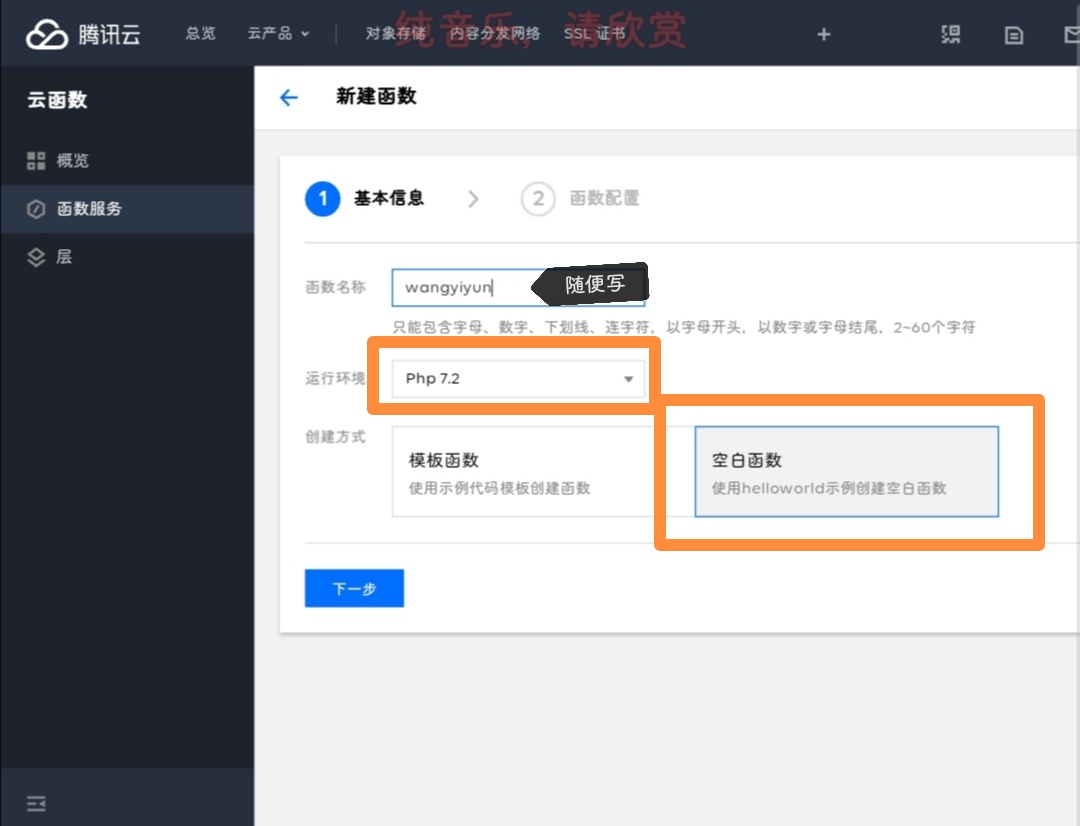Click the Tencent Cloud logo
The height and width of the screenshot is (826, 1080).
pyautogui.click(x=83, y=34)
